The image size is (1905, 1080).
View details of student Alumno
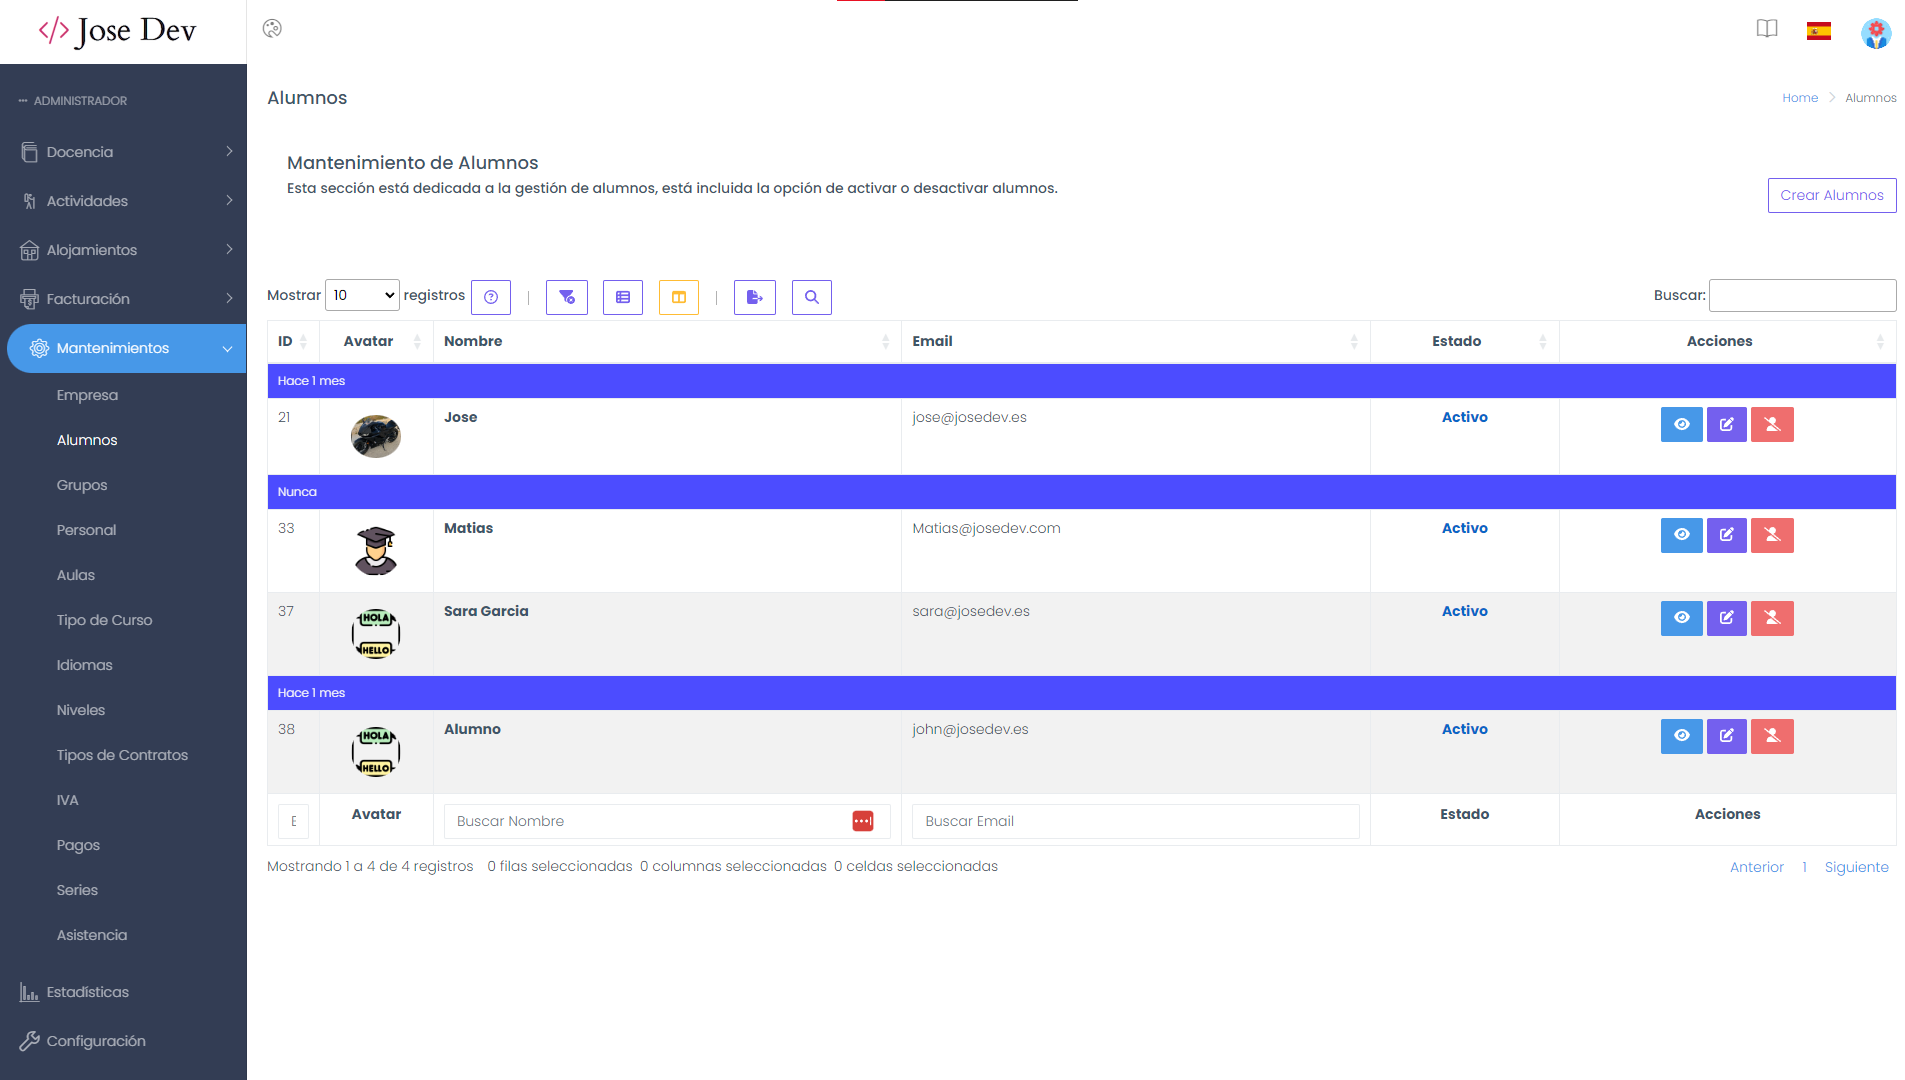(1681, 736)
